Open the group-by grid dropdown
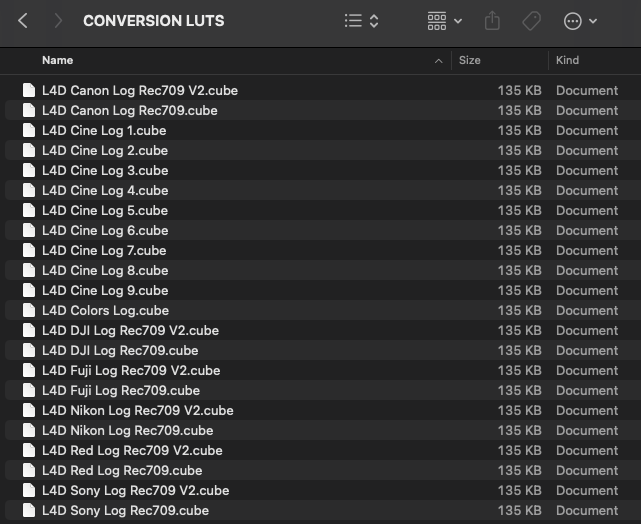641x524 pixels. pyautogui.click(x=444, y=20)
